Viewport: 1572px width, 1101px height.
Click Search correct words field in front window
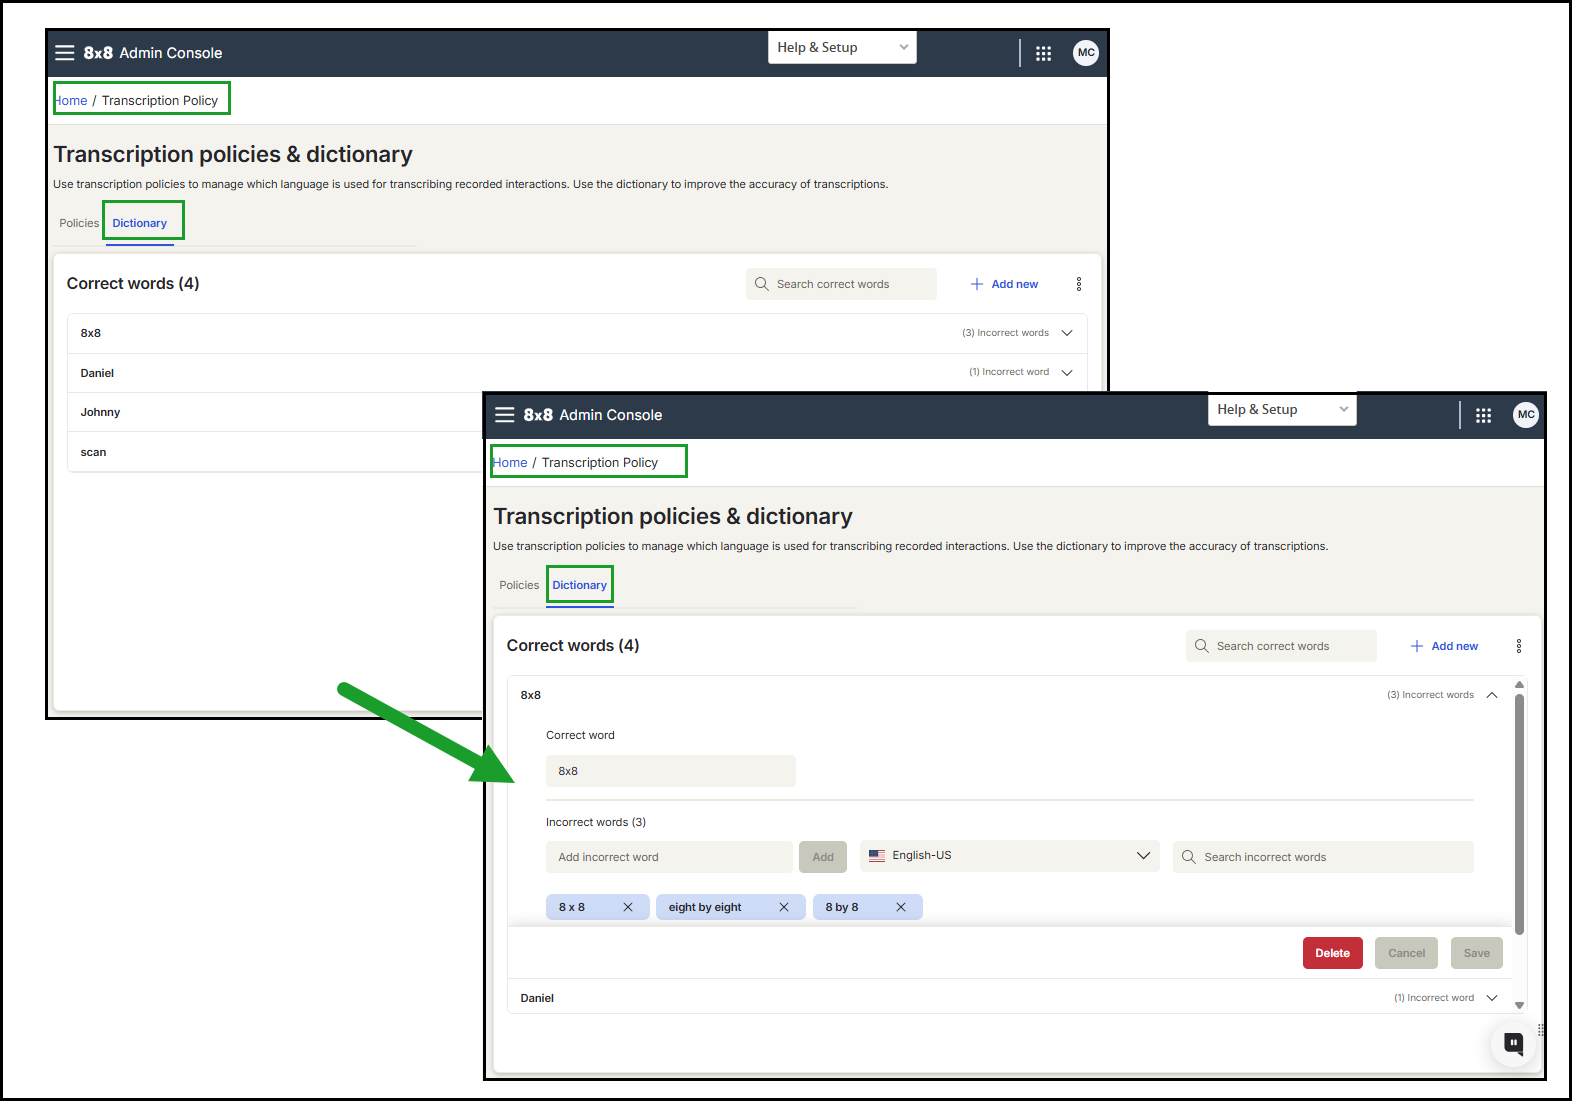click(1281, 646)
